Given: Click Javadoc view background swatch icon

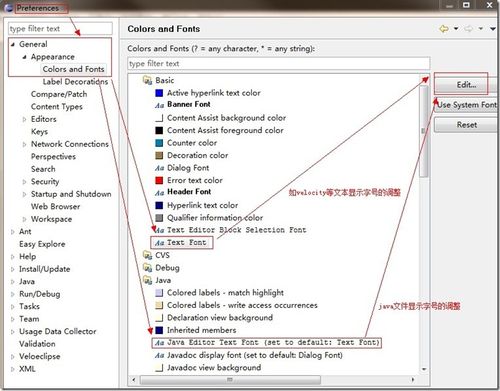Looking at the screenshot, I should click(159, 368).
